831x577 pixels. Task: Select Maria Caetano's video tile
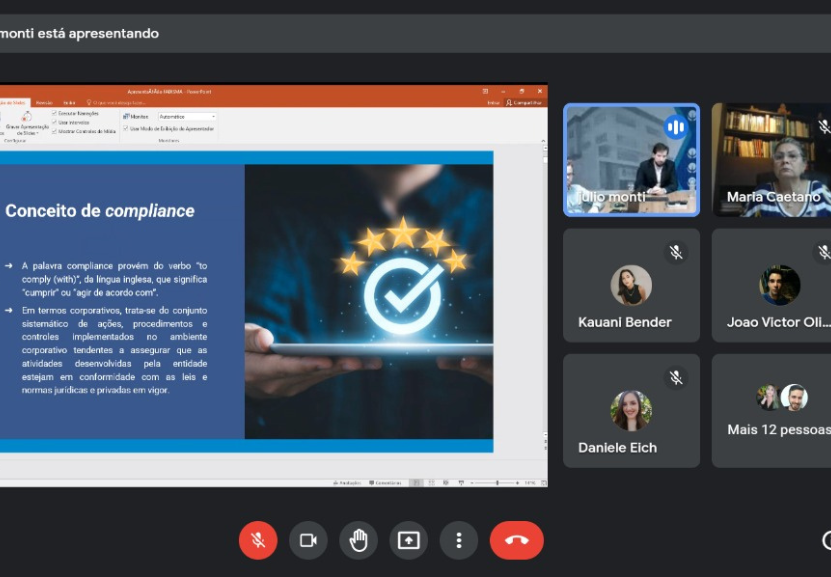(x=772, y=160)
